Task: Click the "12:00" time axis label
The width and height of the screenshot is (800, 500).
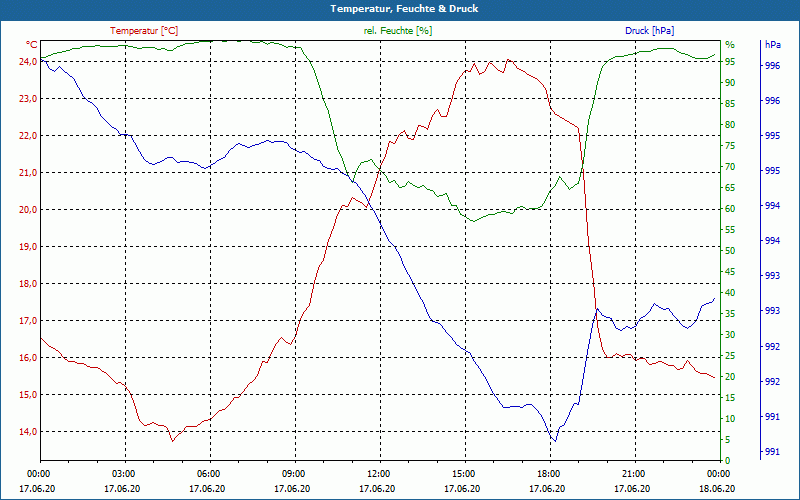Action: coord(380,473)
